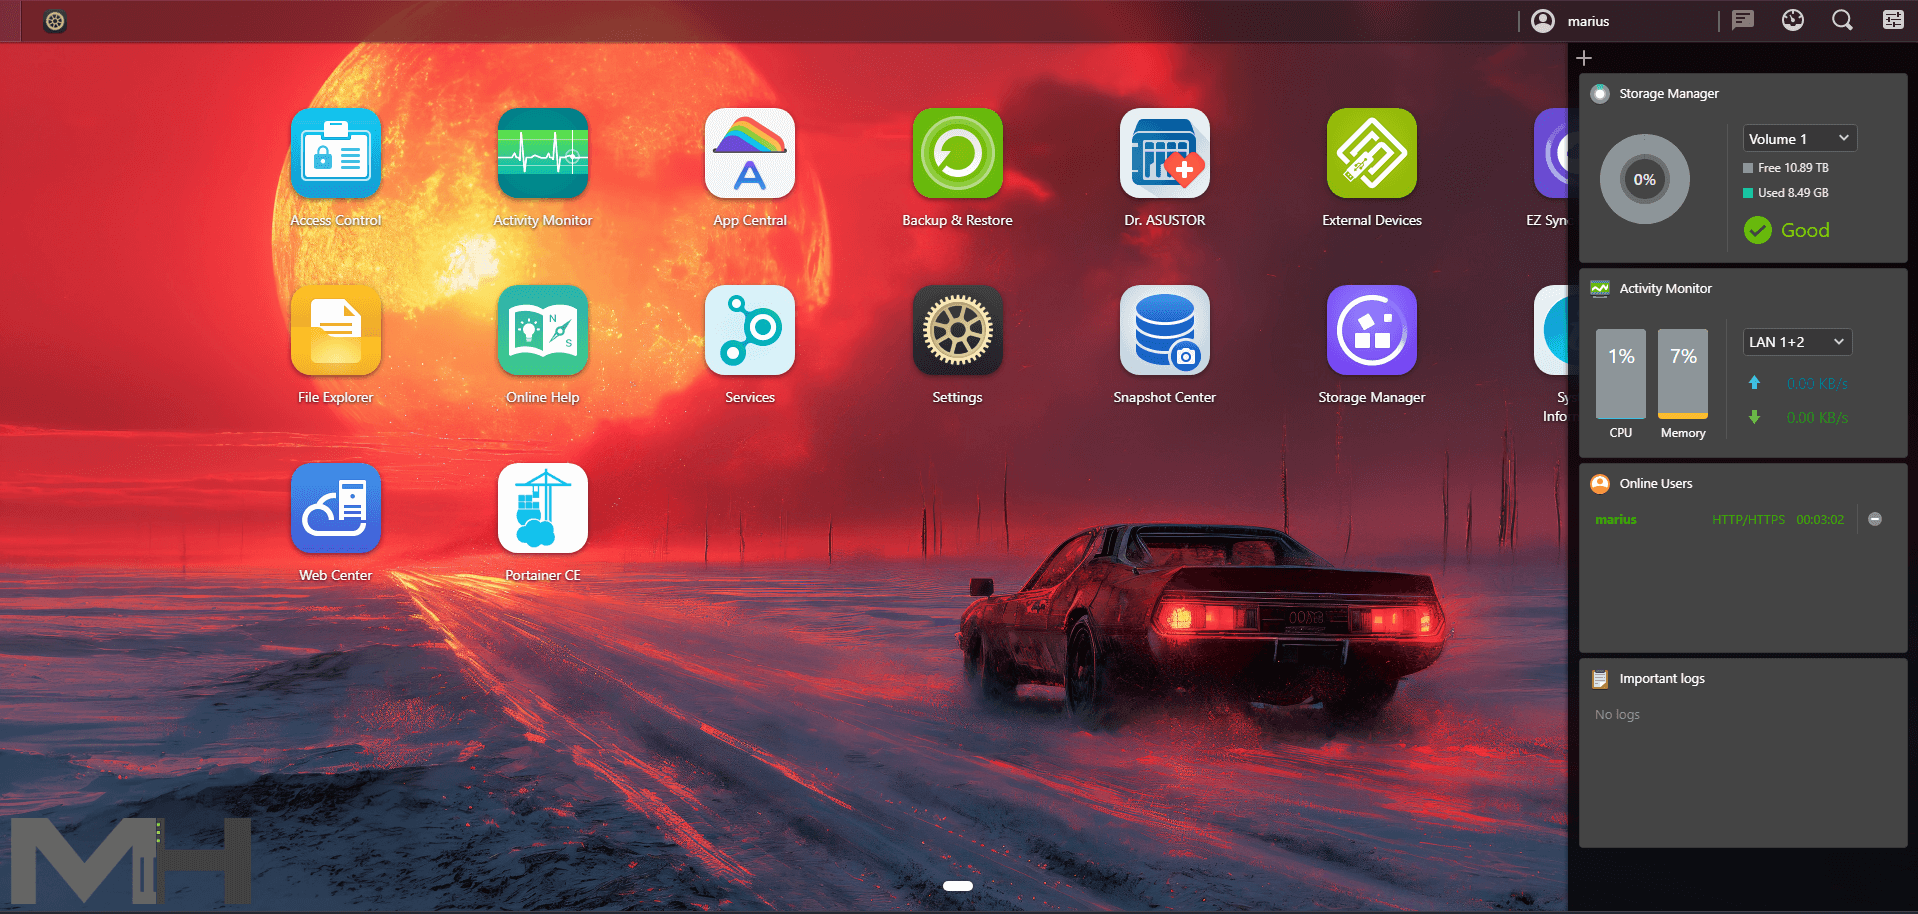
Task: Open EZ Sync app icon
Action: [x=1551, y=153]
